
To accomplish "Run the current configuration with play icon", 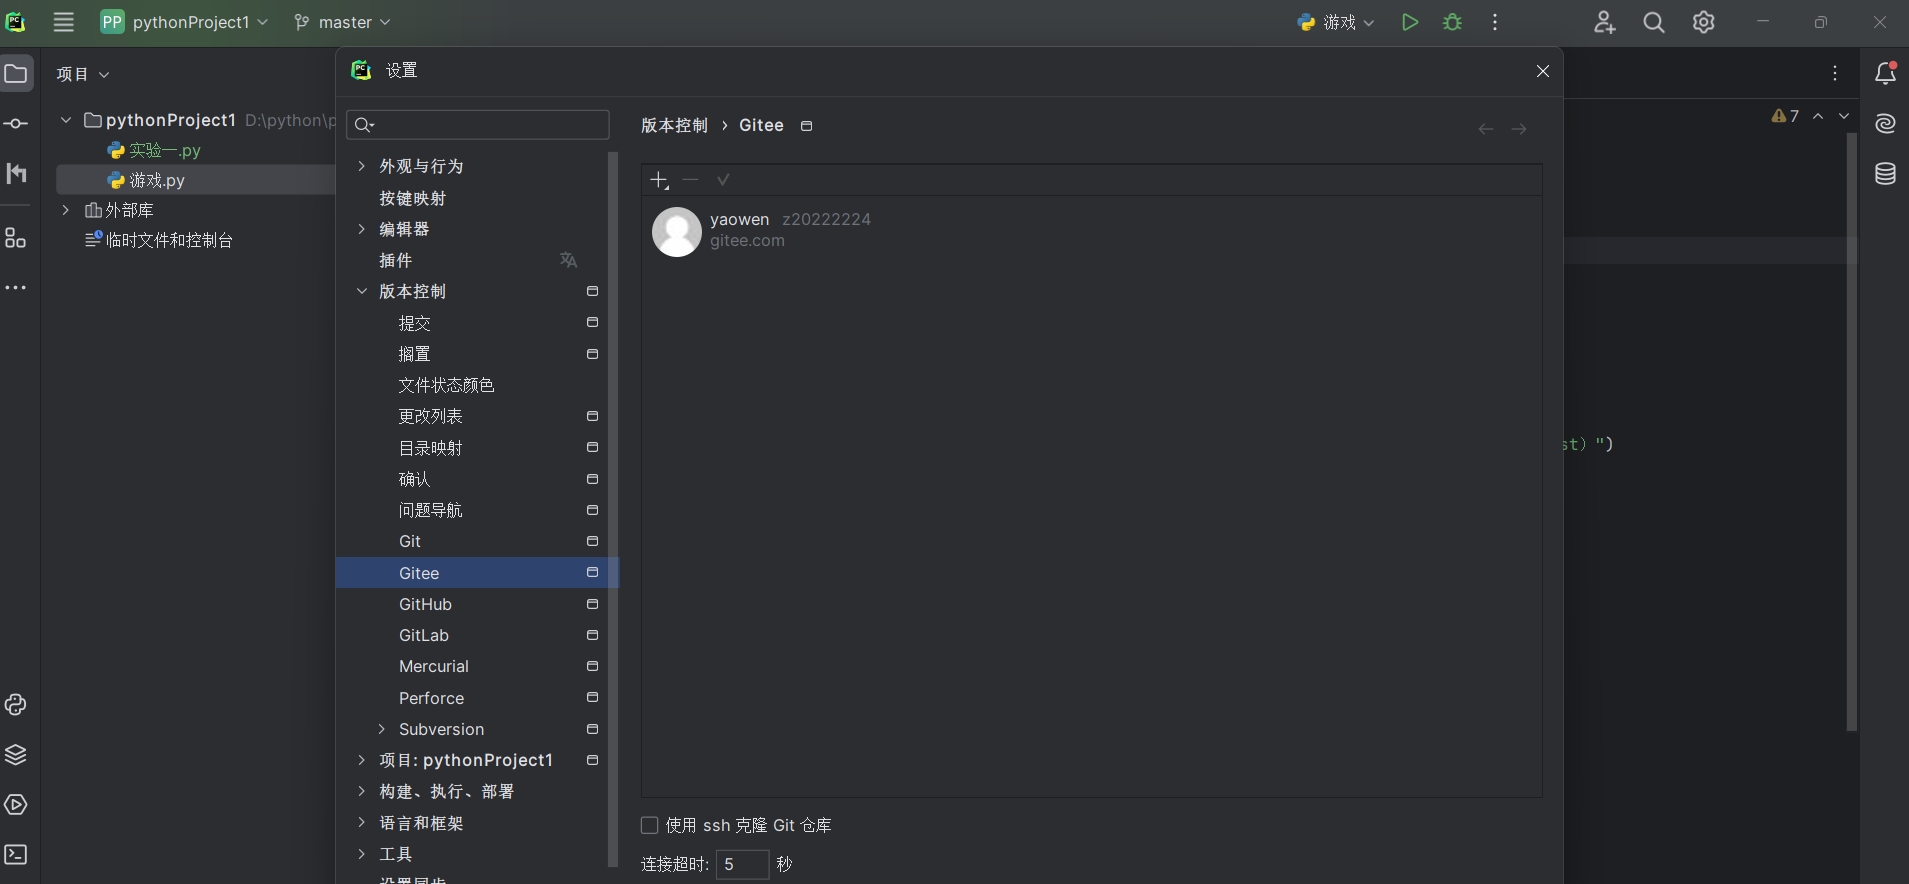I will pyautogui.click(x=1410, y=22).
